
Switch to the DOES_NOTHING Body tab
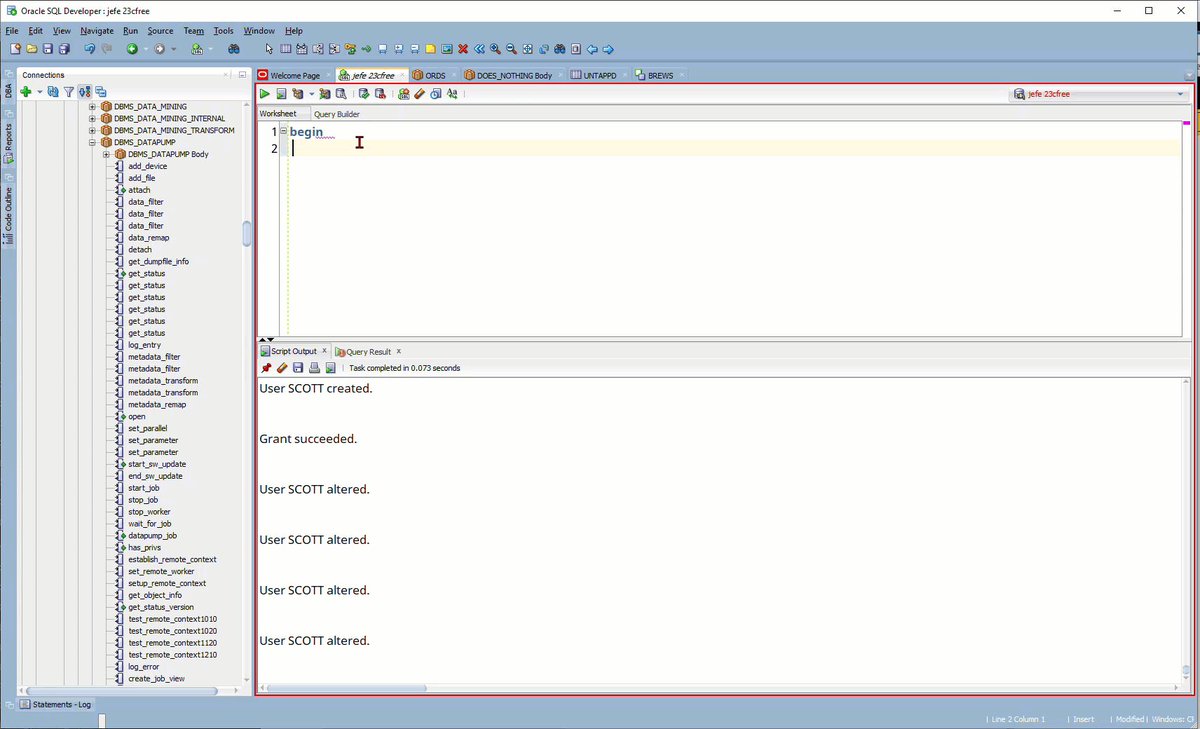click(x=514, y=75)
